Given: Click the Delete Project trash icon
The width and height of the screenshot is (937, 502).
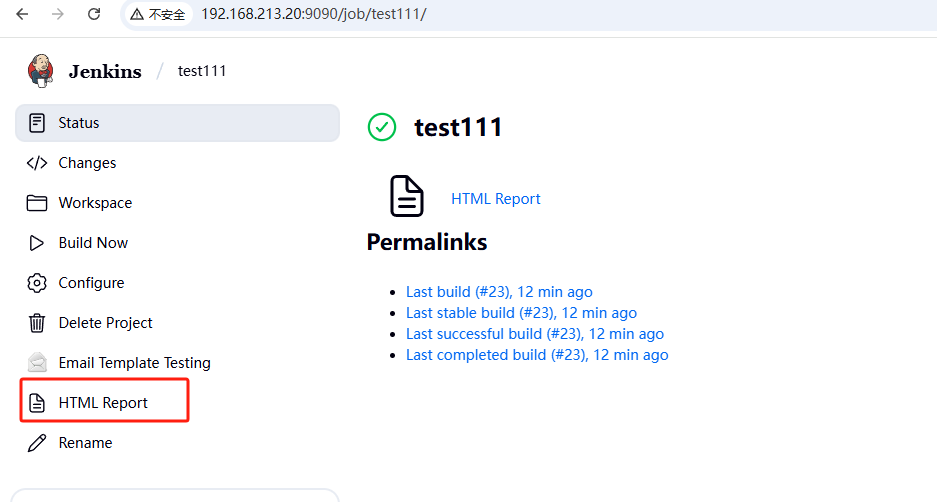Looking at the screenshot, I should coord(37,323).
